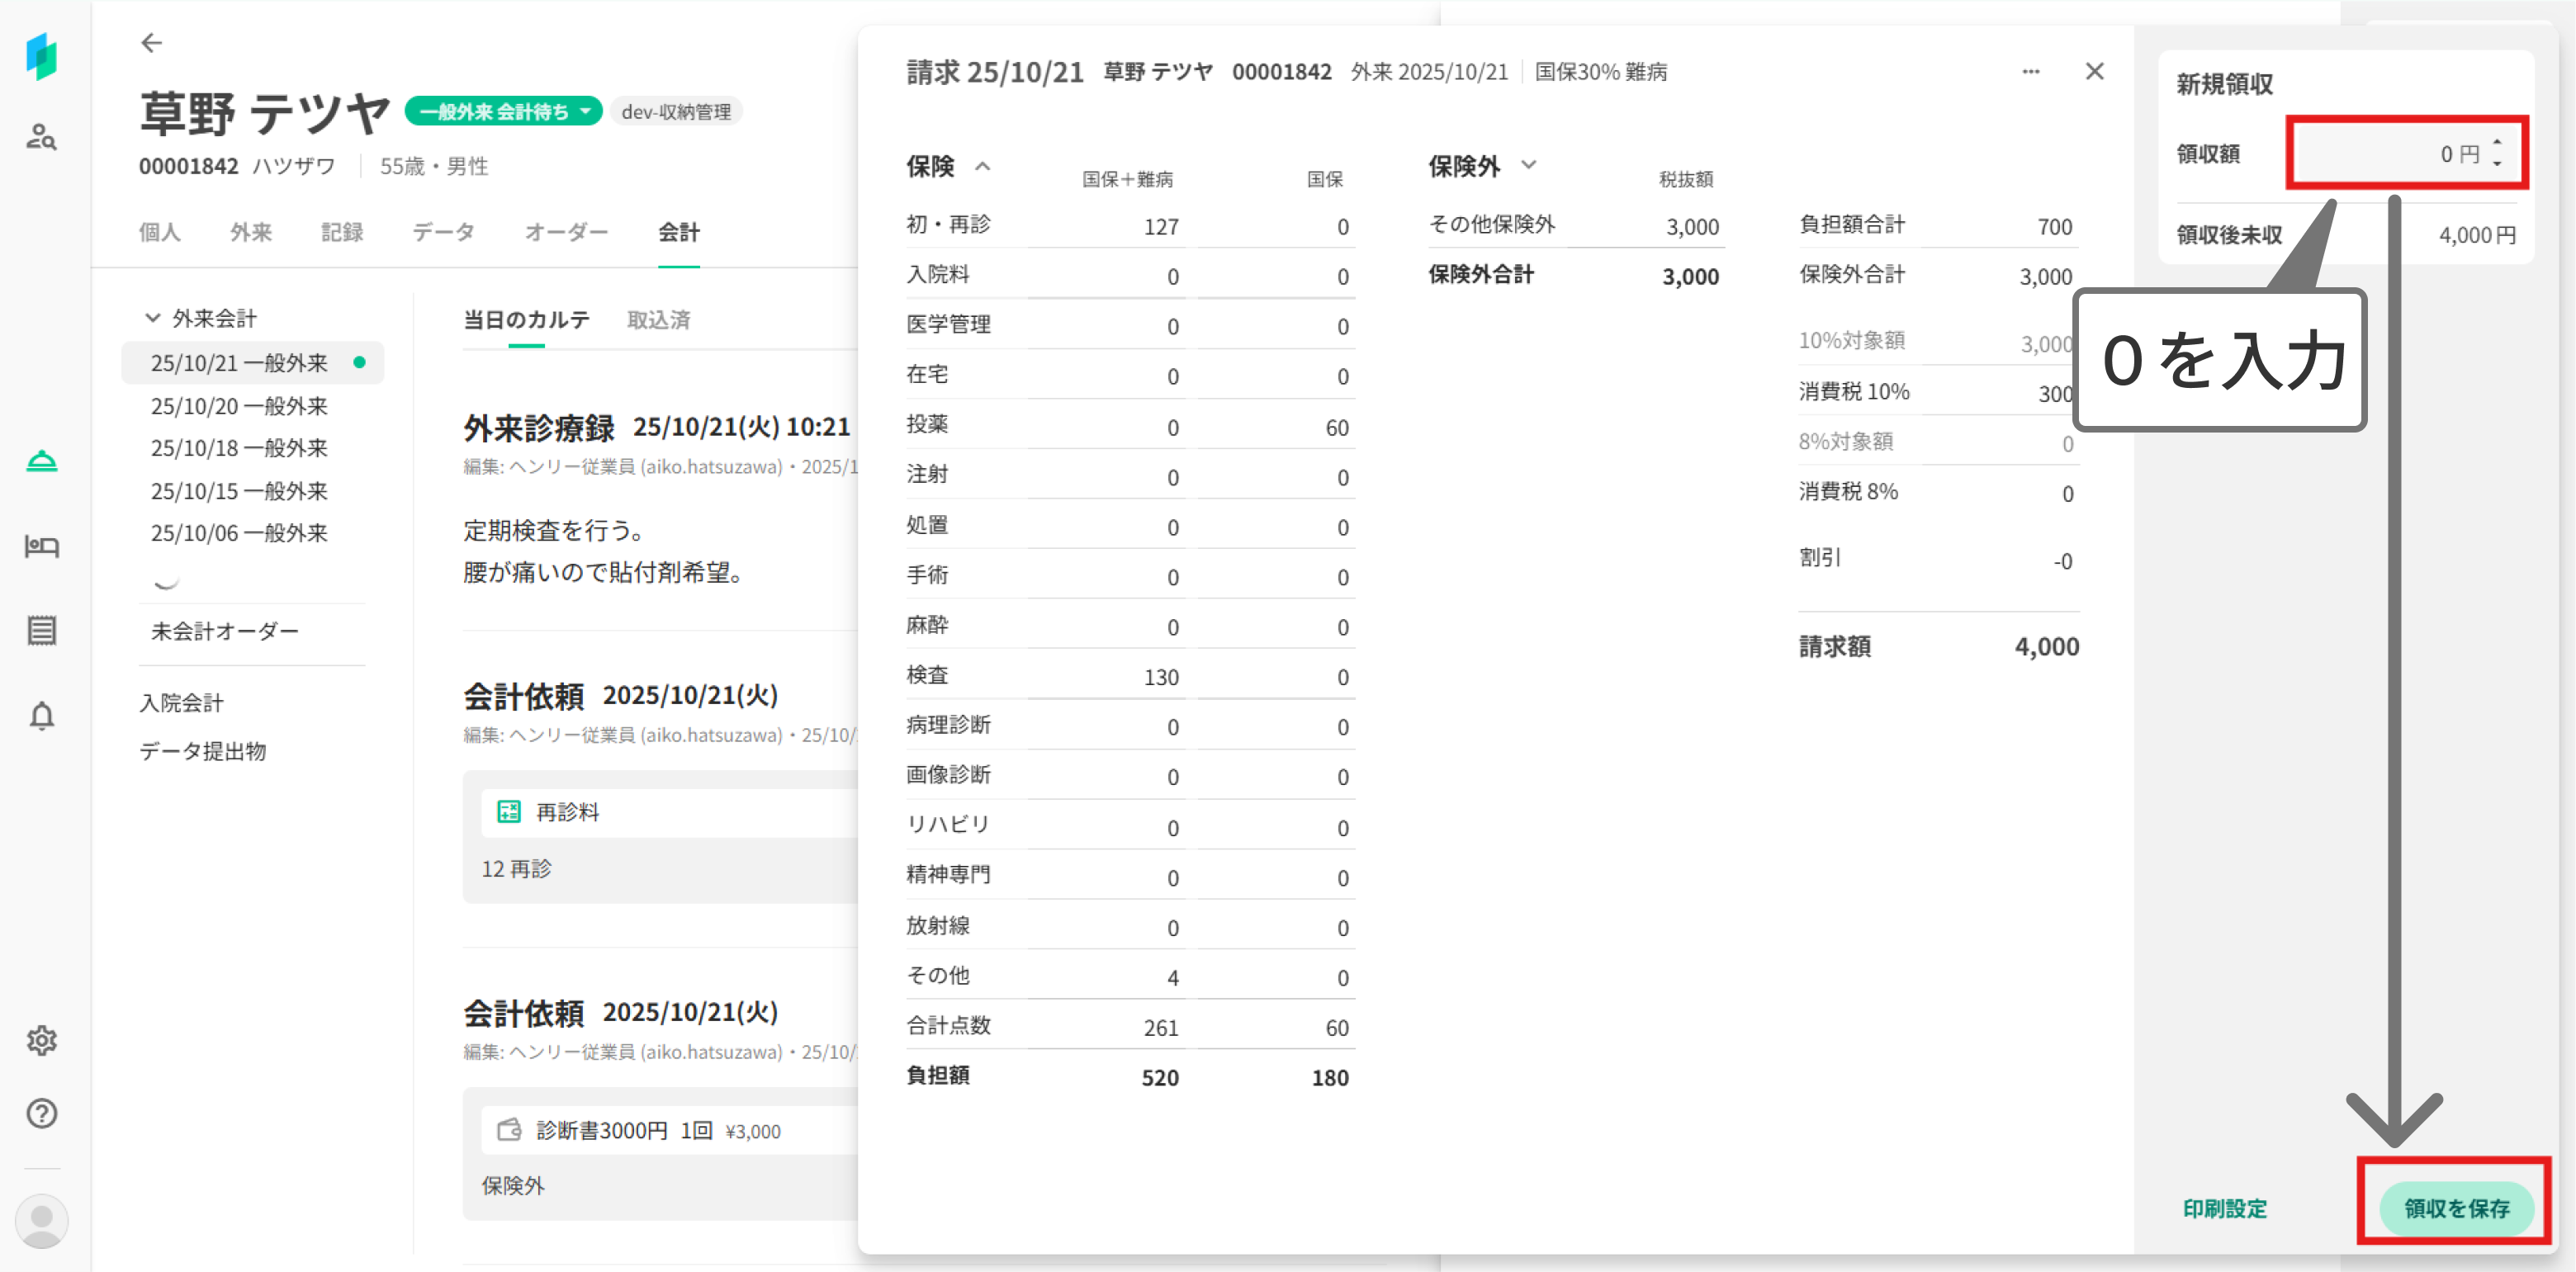Screen dimensions: 2576x1272
Task: Select 25/10/18 一般外来 entry
Action: [x=239, y=448]
